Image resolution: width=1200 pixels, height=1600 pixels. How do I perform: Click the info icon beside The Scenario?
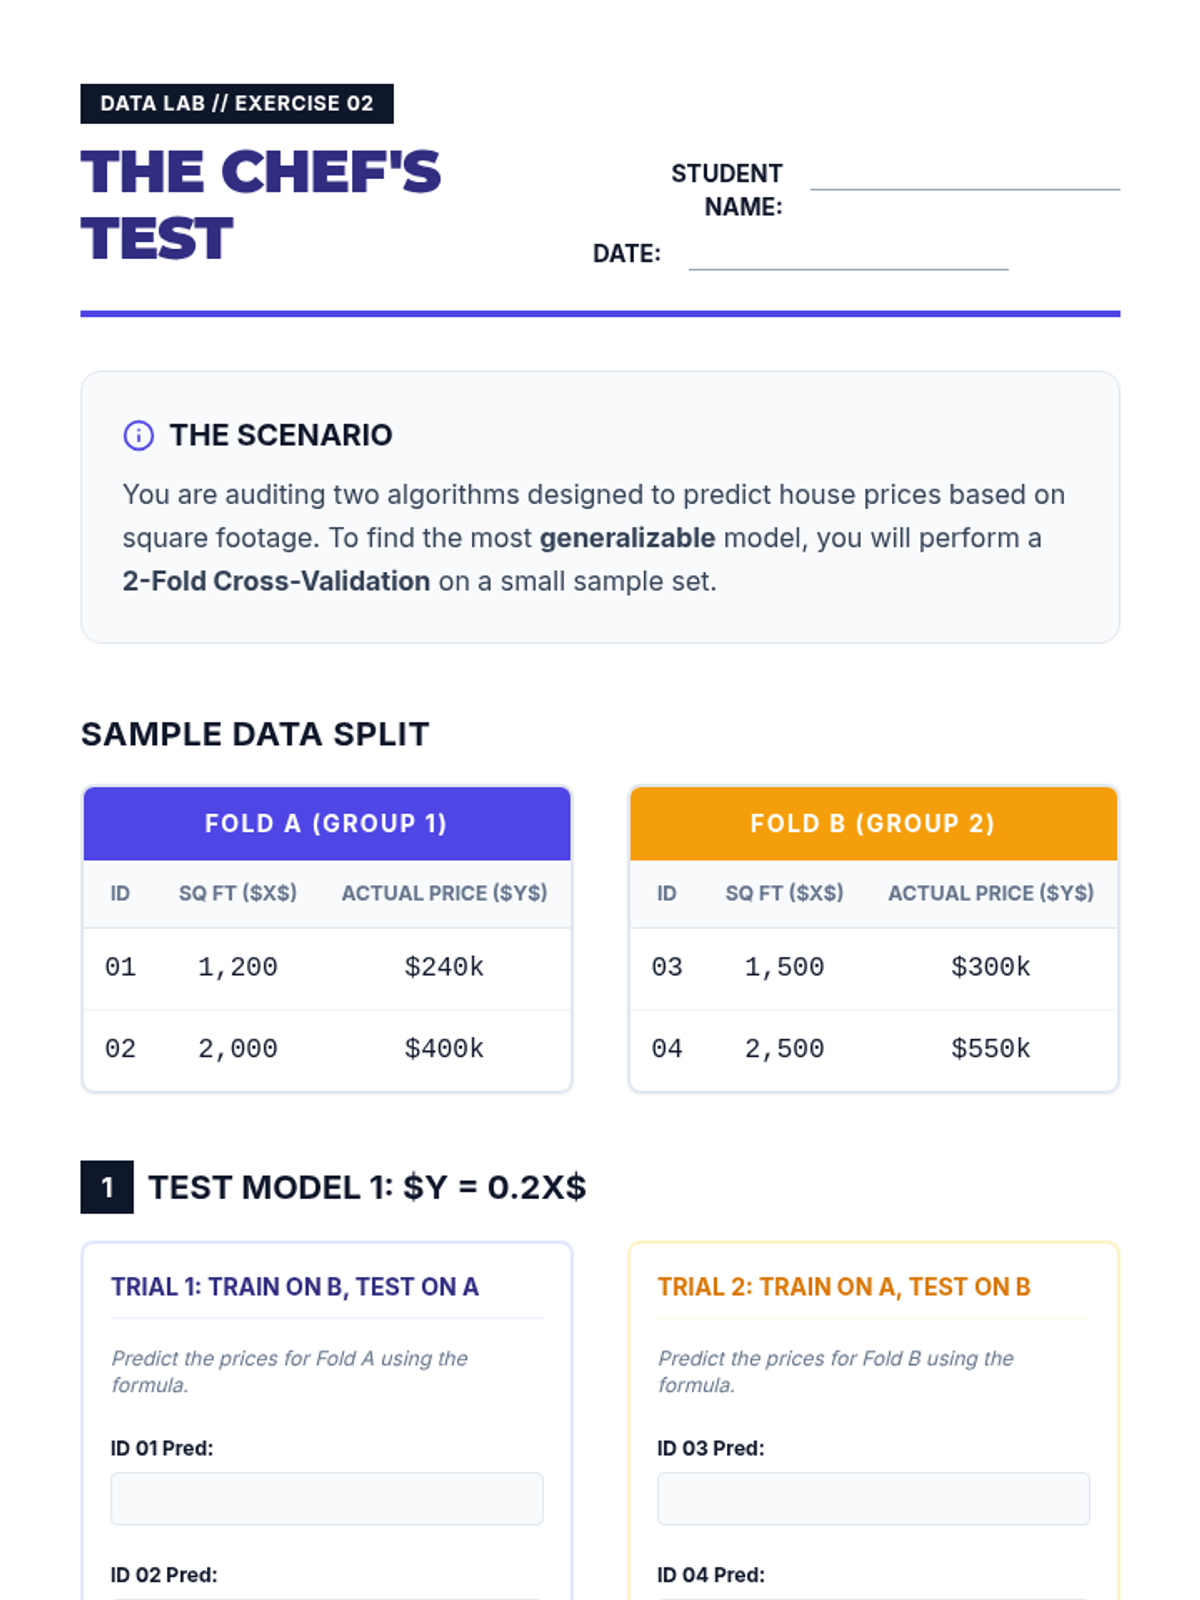tap(138, 436)
